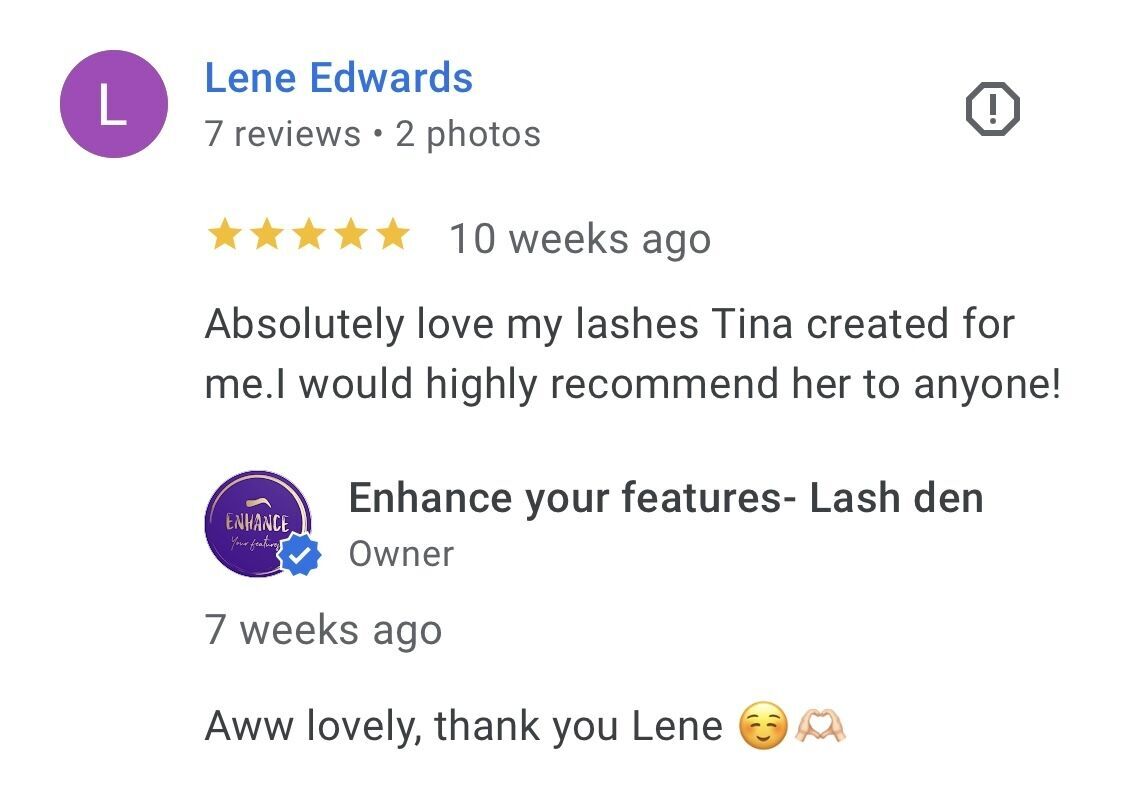
Task: Click the "7 reviews" count text
Action: pos(282,134)
